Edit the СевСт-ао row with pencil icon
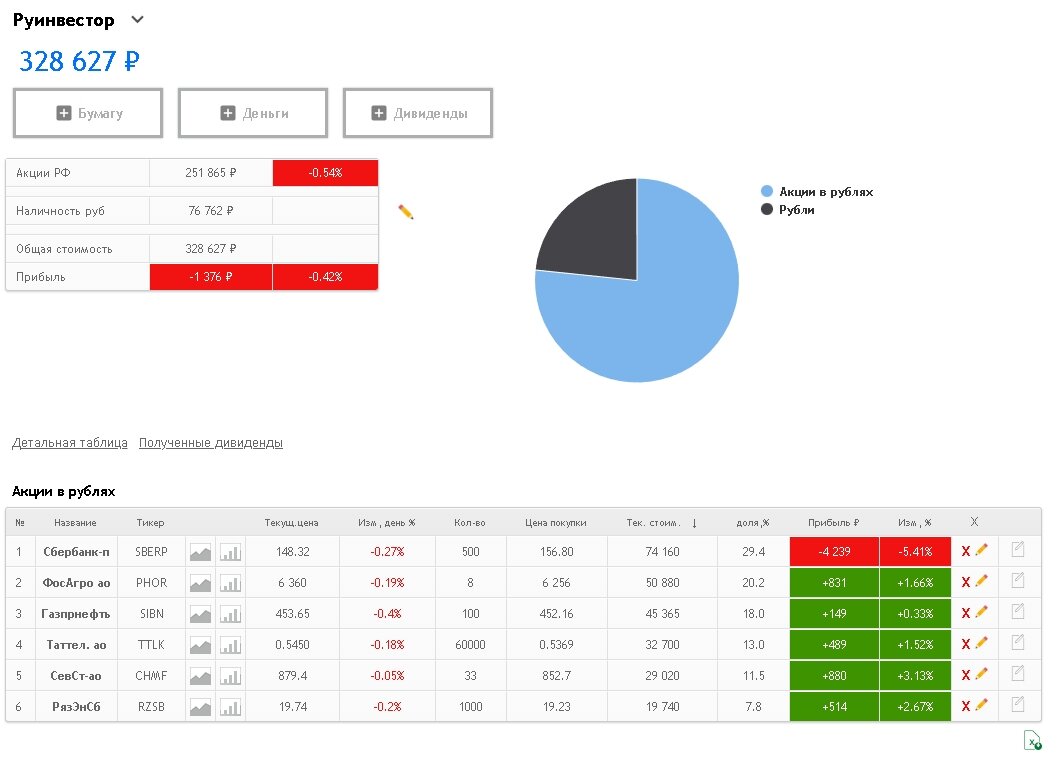The image size is (1061, 757). [981, 674]
